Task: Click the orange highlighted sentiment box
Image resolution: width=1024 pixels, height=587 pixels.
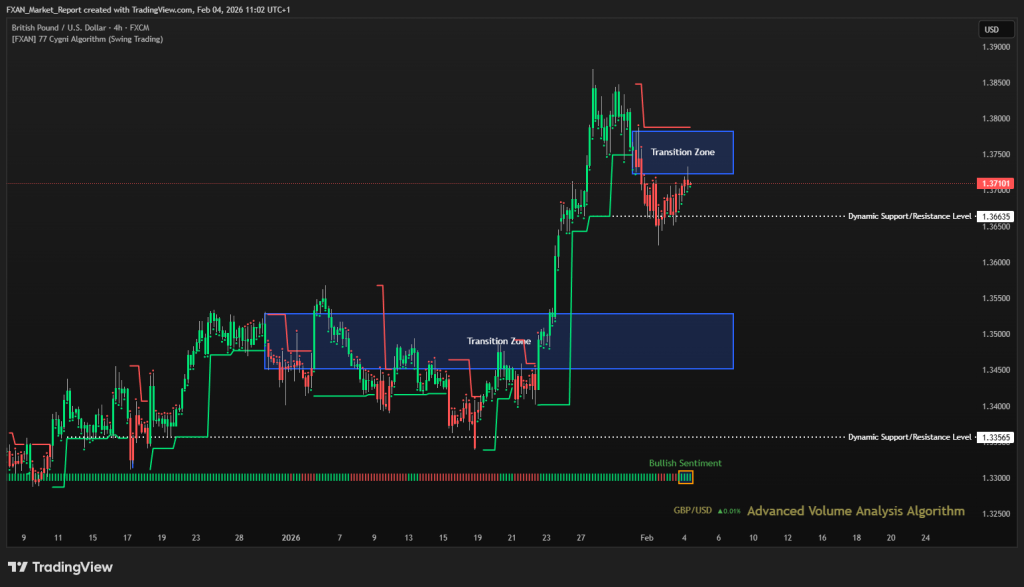Action: [685, 477]
